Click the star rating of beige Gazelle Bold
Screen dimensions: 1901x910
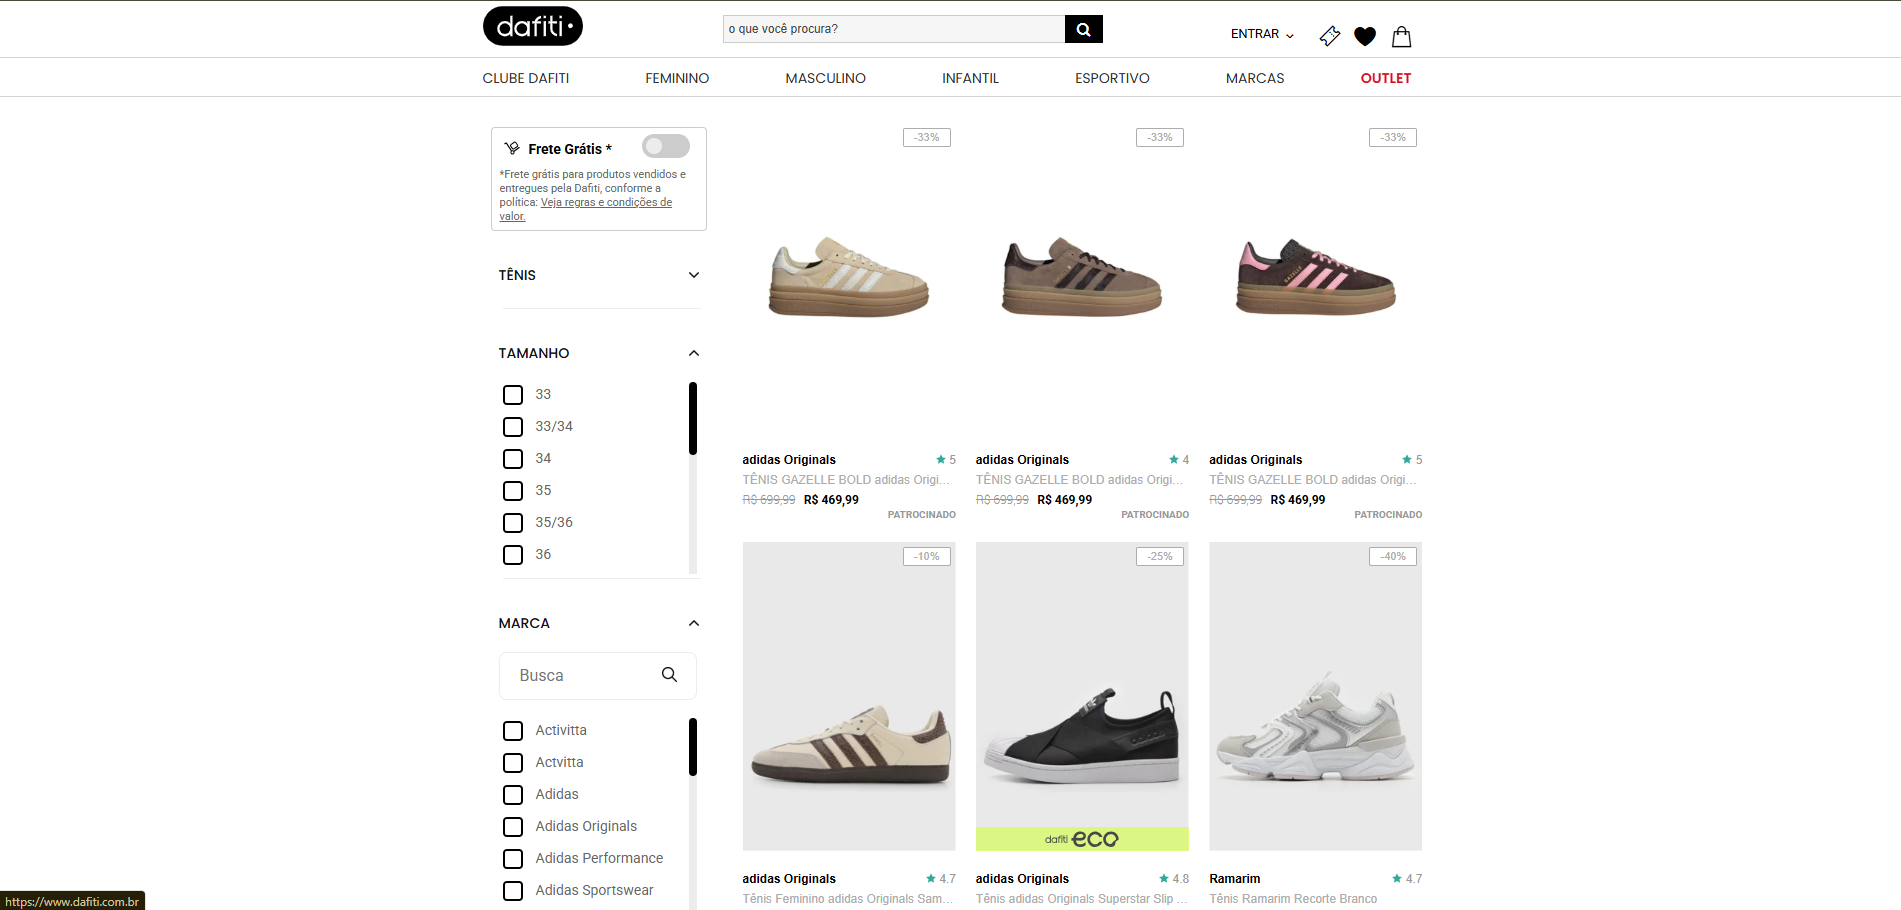coord(946,460)
